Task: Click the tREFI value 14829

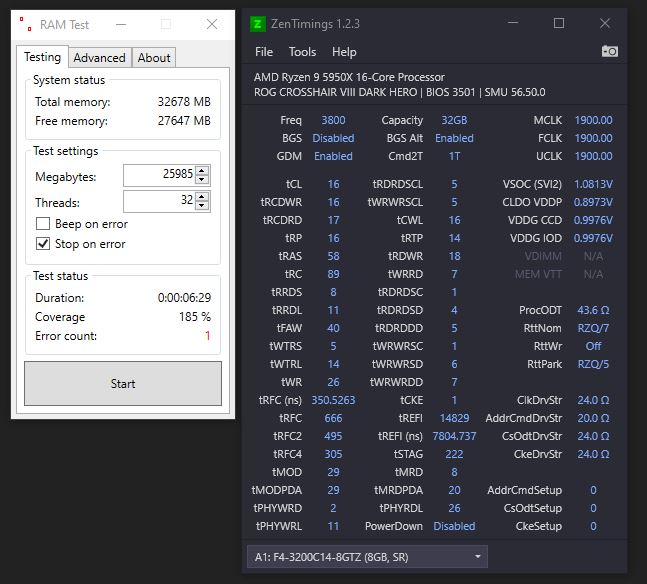Action: tap(454, 418)
